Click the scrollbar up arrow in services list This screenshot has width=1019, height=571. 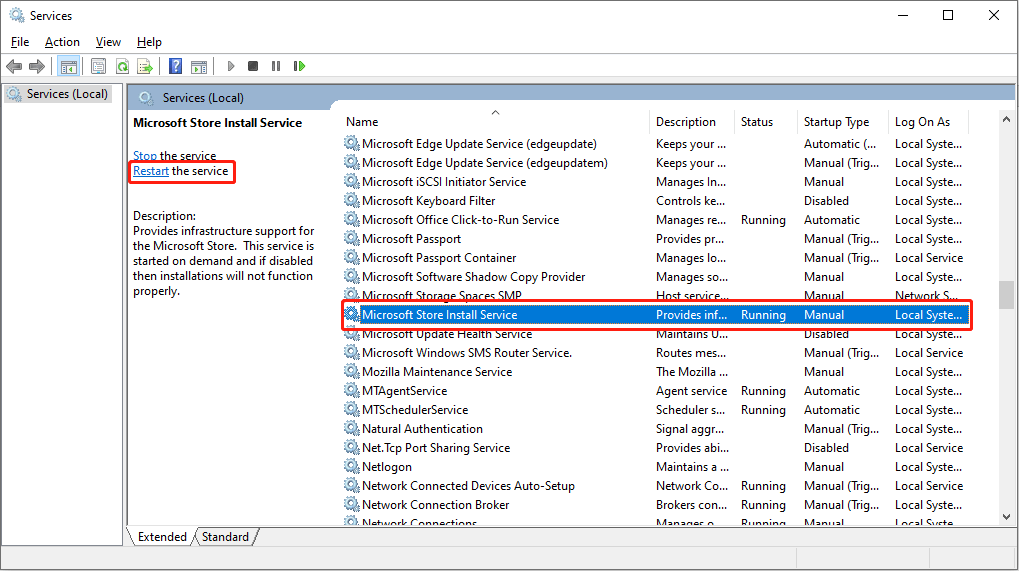1006,120
